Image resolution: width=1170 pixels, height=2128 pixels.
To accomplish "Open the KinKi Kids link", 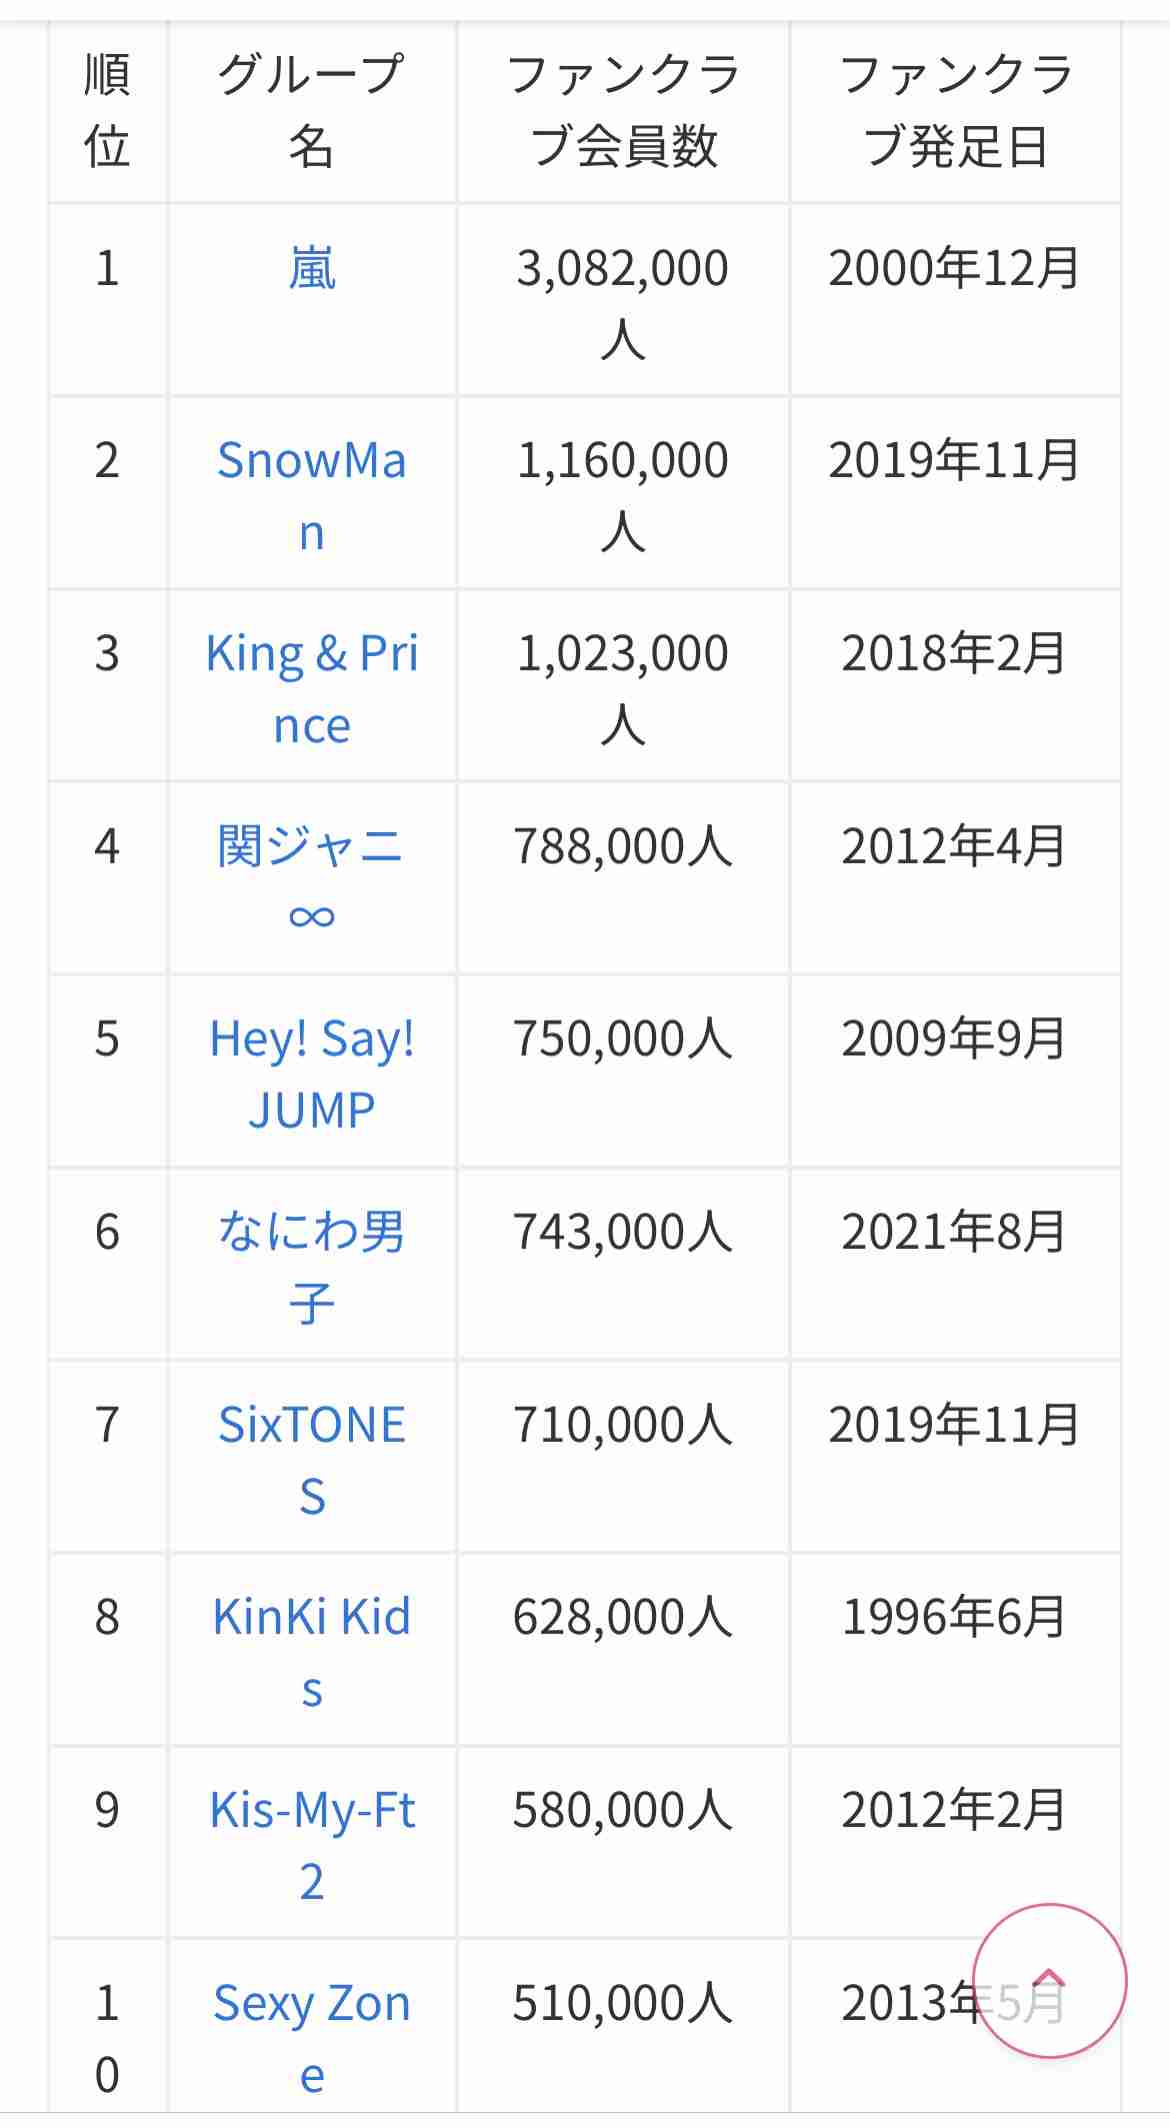I will (x=312, y=1654).
